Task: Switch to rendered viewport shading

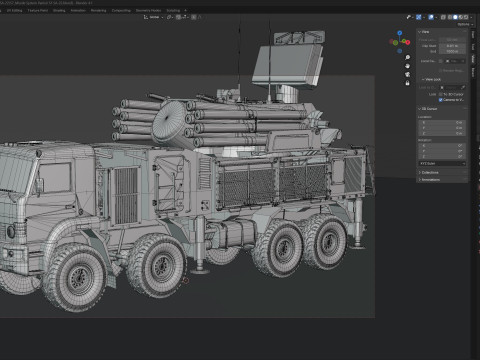Action: [x=466, y=17]
